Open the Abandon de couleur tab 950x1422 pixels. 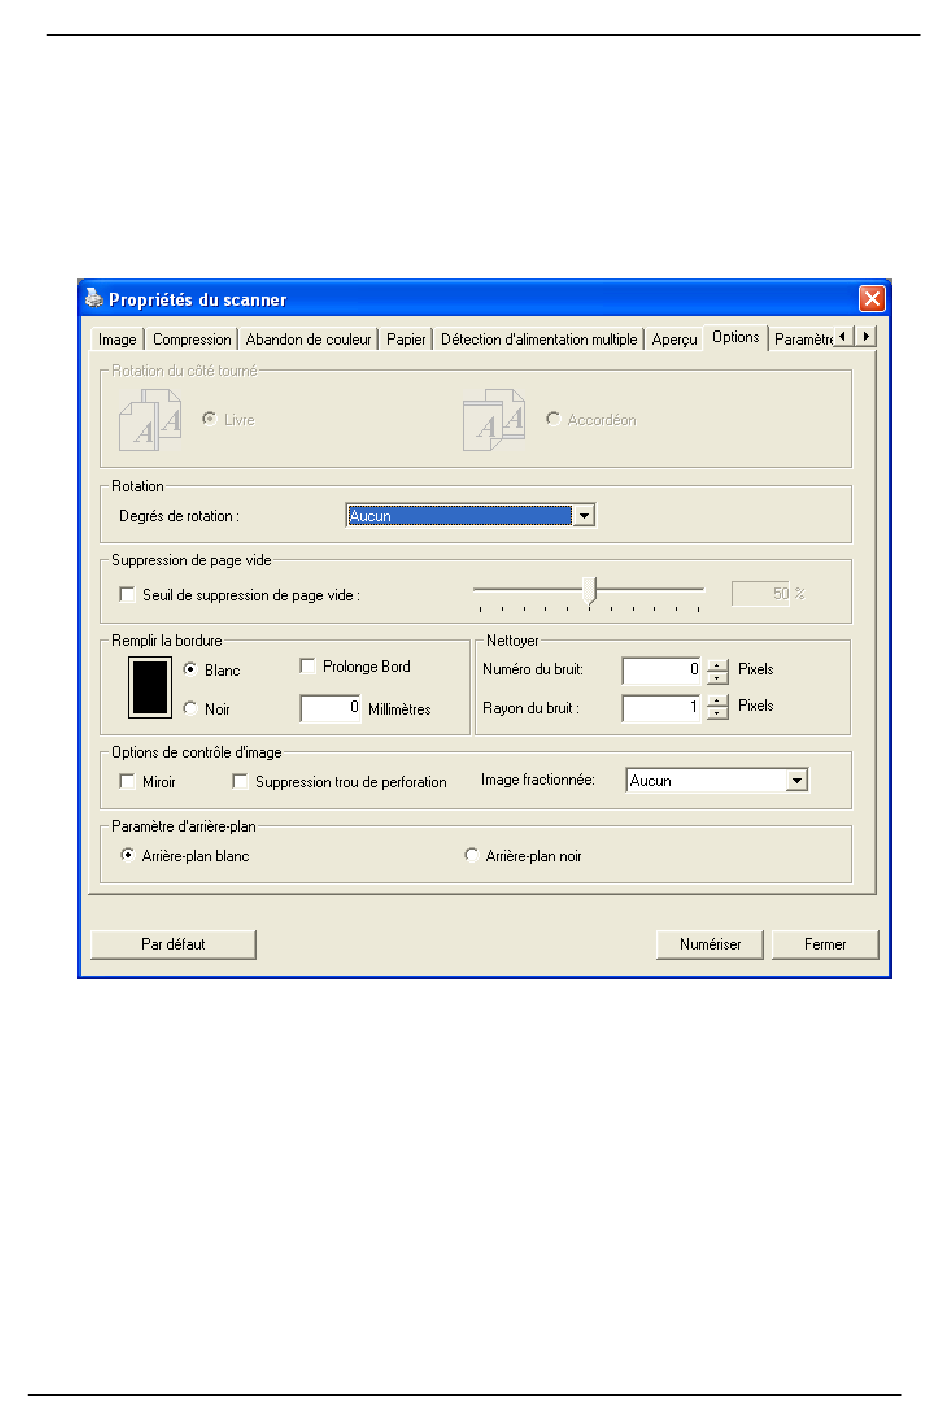pyautogui.click(x=308, y=339)
